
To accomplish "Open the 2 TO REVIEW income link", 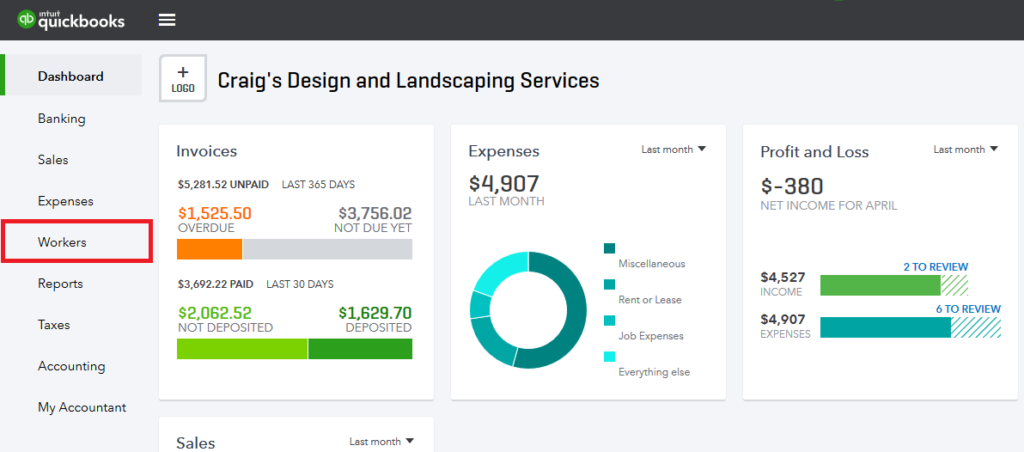I will 935,267.
